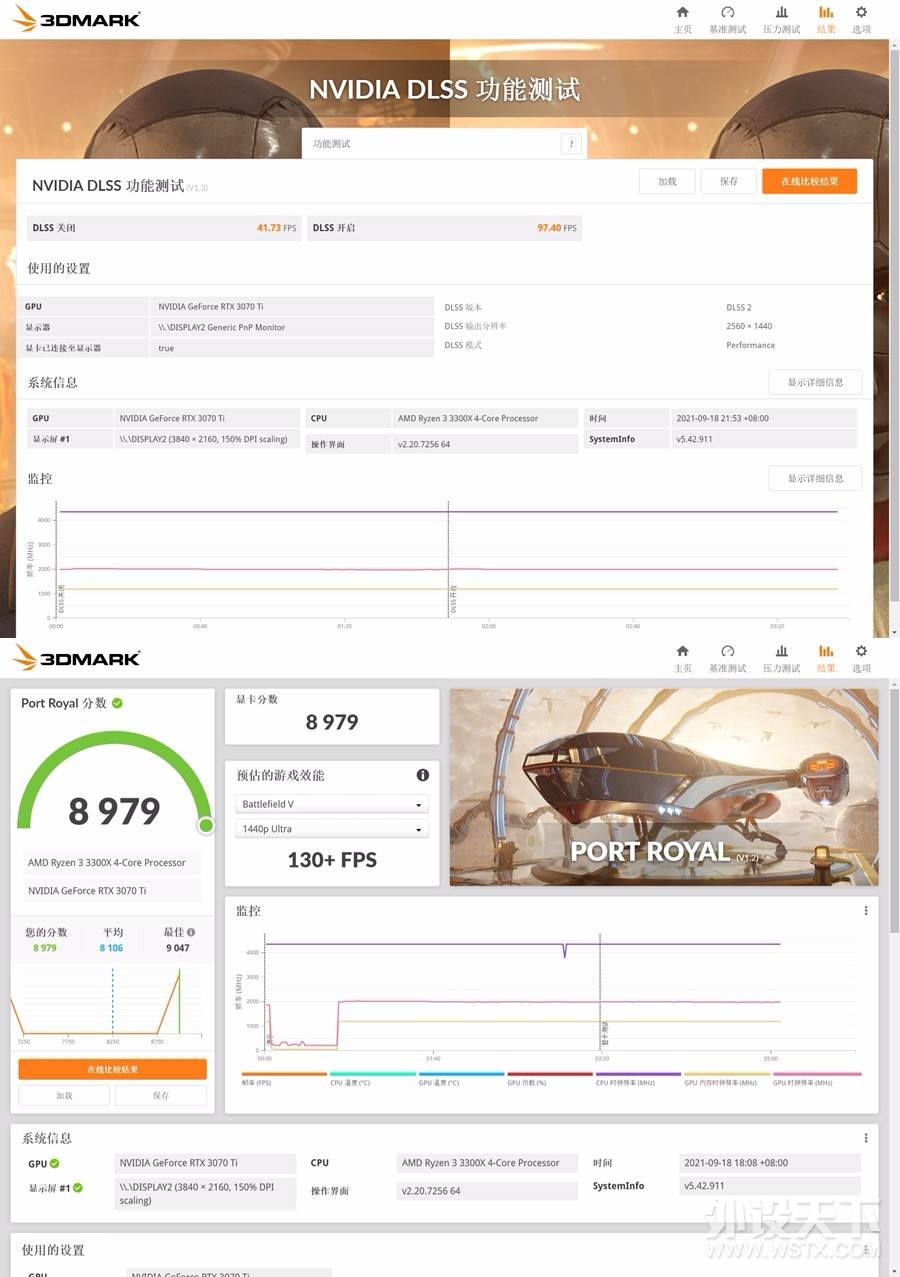Click 显示详细信息 button beside 监控 in DLSS window
This screenshot has width=900, height=1277.
pos(815,478)
